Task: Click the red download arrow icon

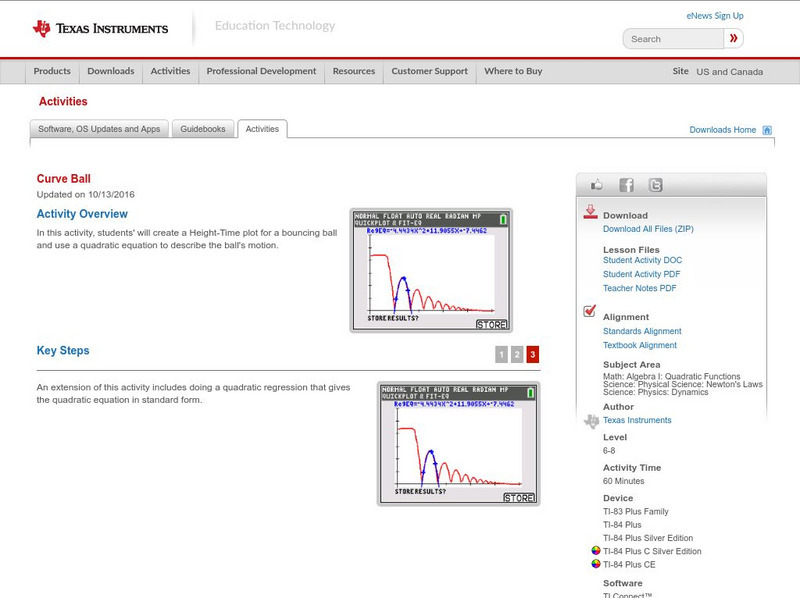Action: tap(590, 212)
